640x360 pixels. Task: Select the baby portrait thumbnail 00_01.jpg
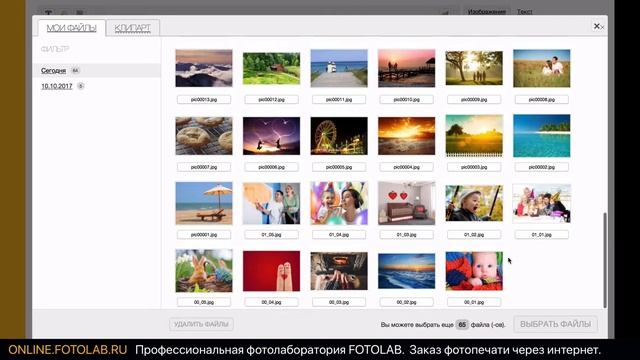coord(474,271)
